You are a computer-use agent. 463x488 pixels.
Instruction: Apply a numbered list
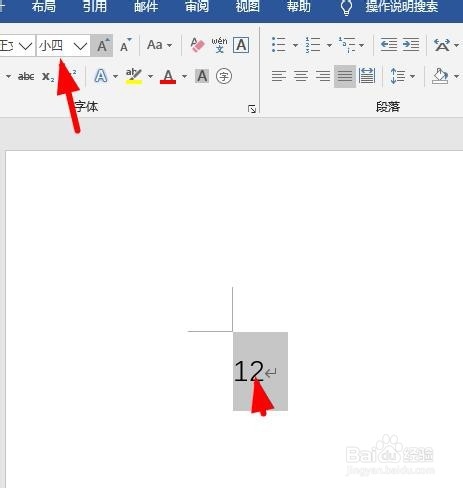(x=313, y=45)
